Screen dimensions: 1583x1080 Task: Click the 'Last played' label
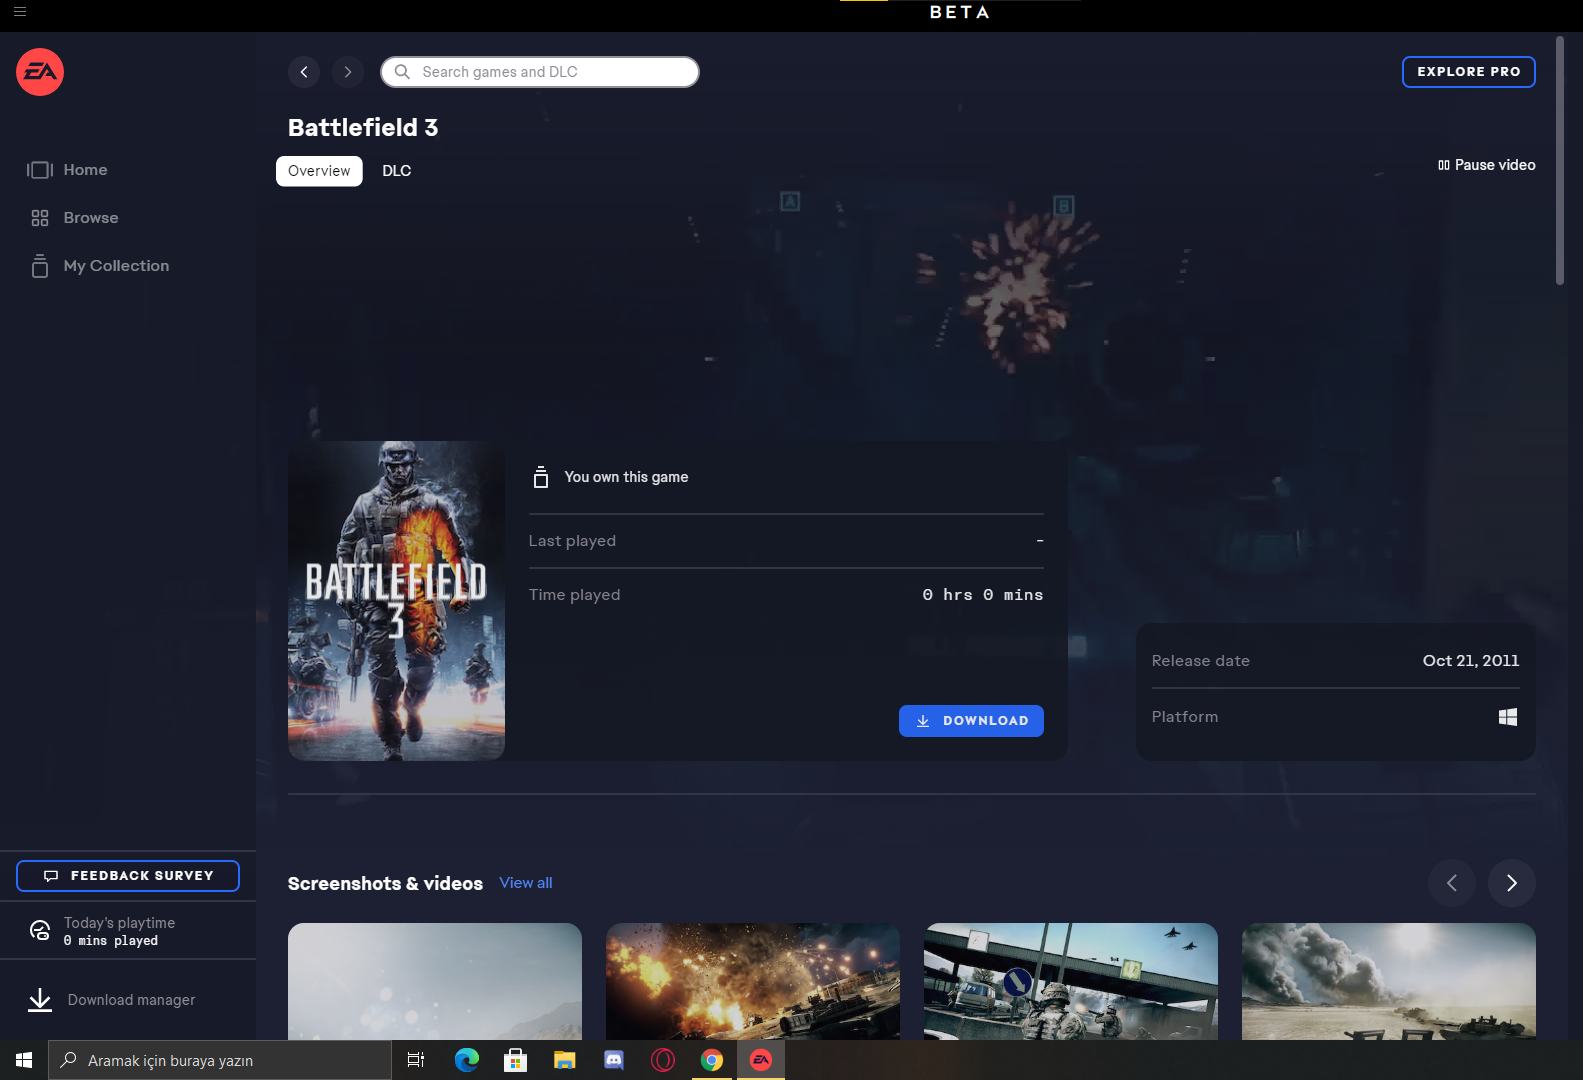click(572, 541)
